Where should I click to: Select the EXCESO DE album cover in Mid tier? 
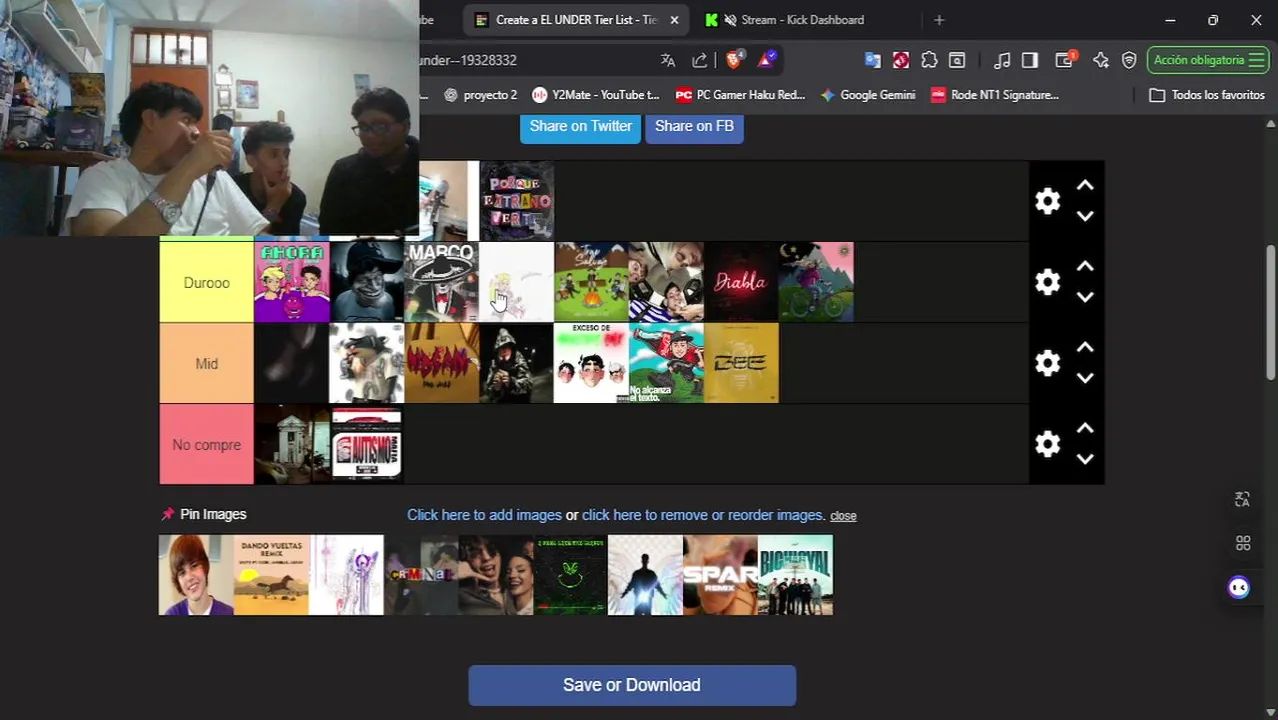click(x=591, y=363)
